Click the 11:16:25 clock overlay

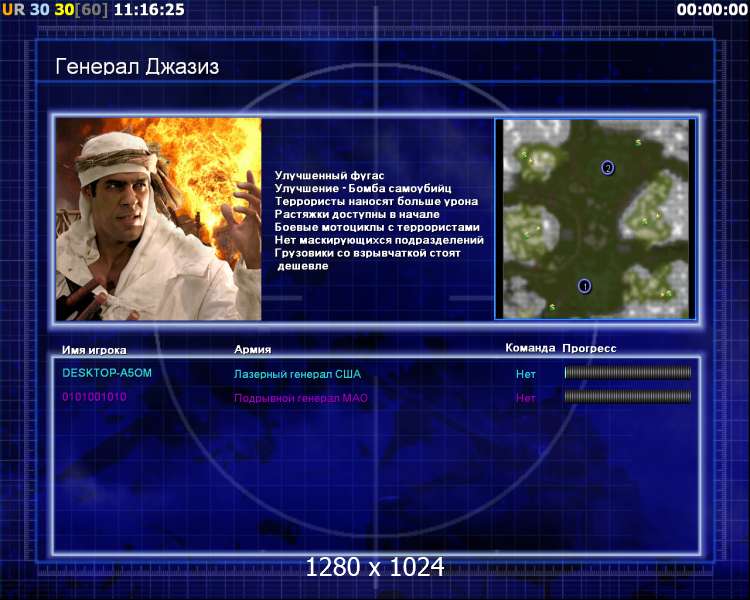coord(149,10)
